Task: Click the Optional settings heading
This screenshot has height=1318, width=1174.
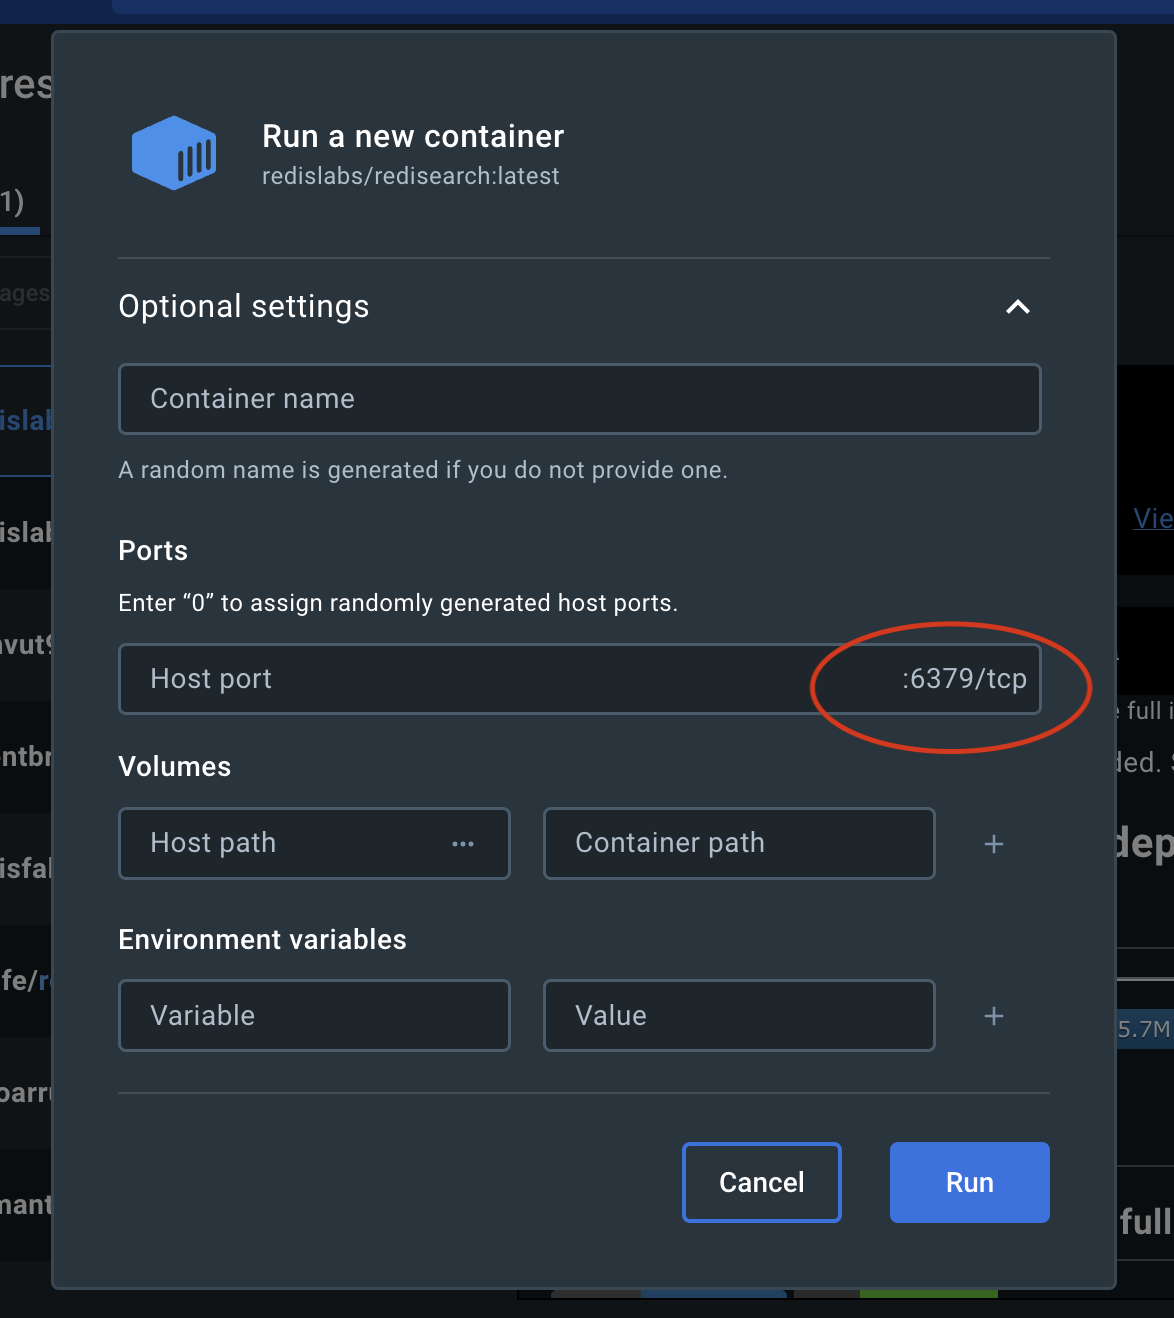Action: coord(244,307)
